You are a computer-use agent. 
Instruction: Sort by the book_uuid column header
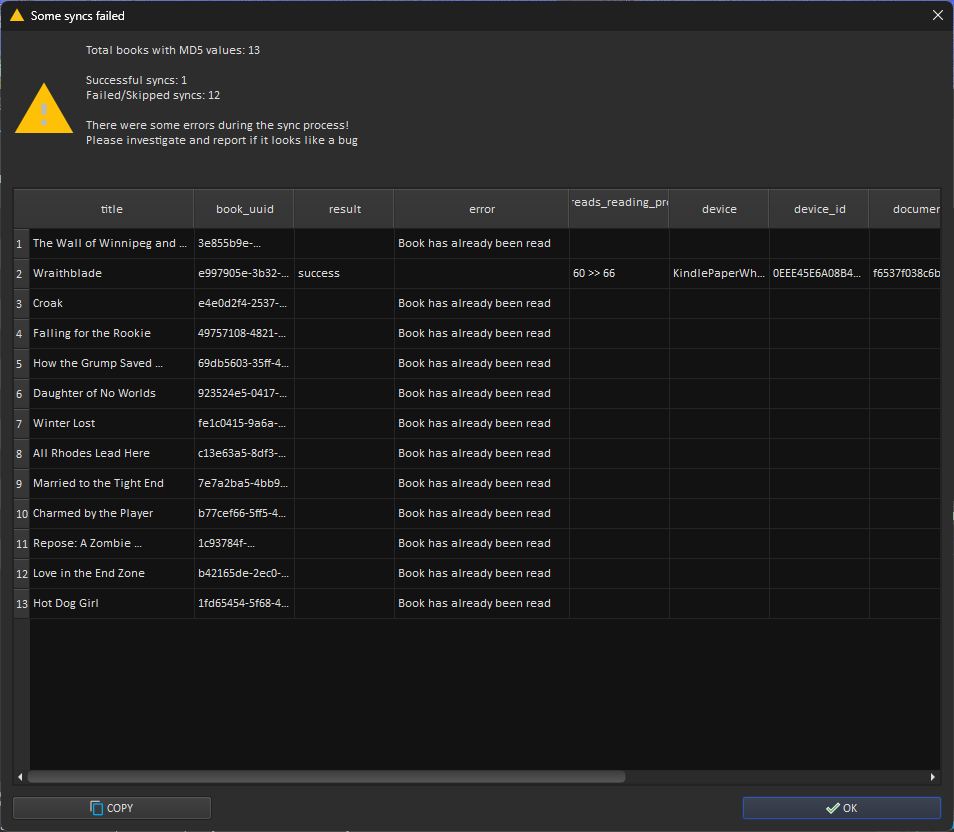click(245, 209)
